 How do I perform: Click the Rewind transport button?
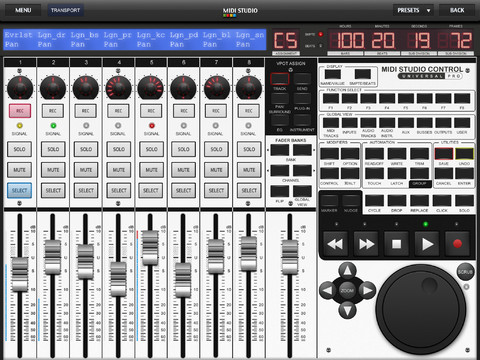pyautogui.click(x=335, y=244)
